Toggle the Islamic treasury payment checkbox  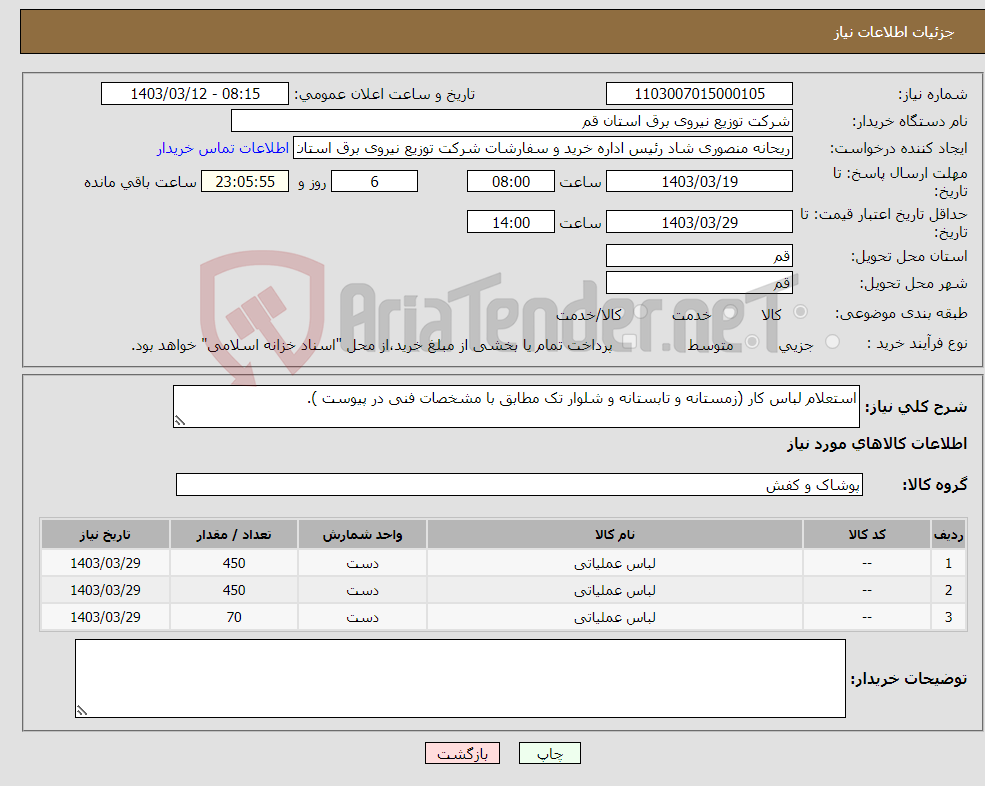click(x=629, y=342)
